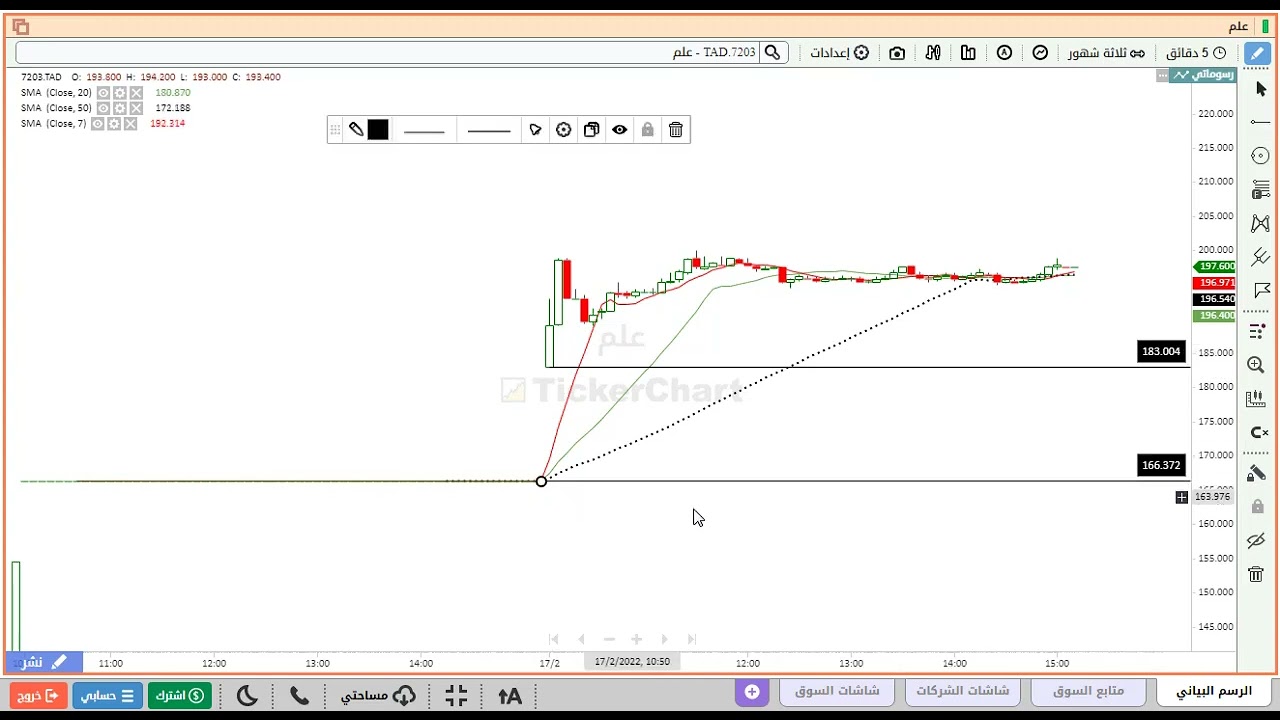Switch to الرسم البياني tab
Screen dimensions: 1280x720
click(1213, 692)
